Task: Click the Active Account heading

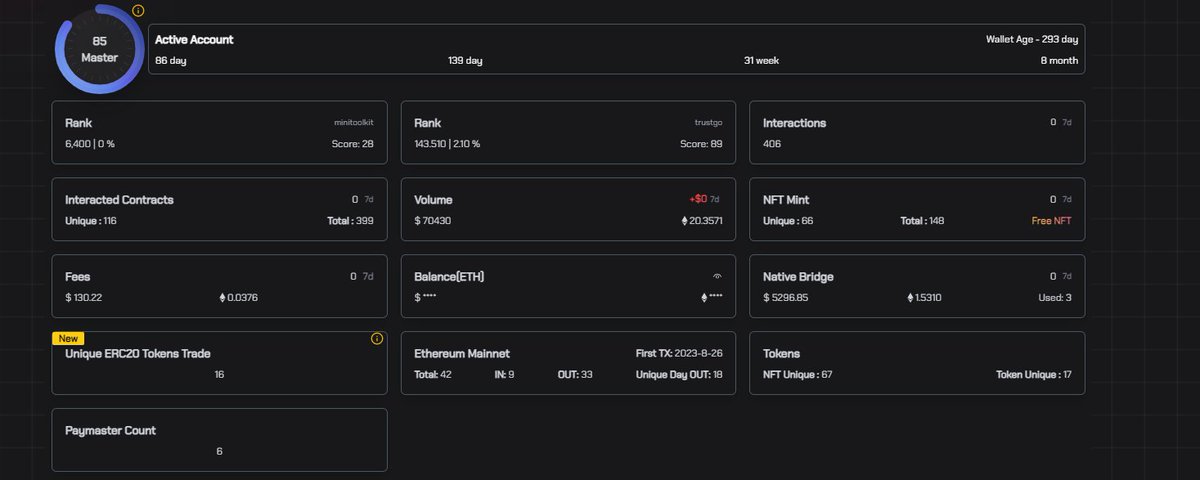Action: click(194, 40)
